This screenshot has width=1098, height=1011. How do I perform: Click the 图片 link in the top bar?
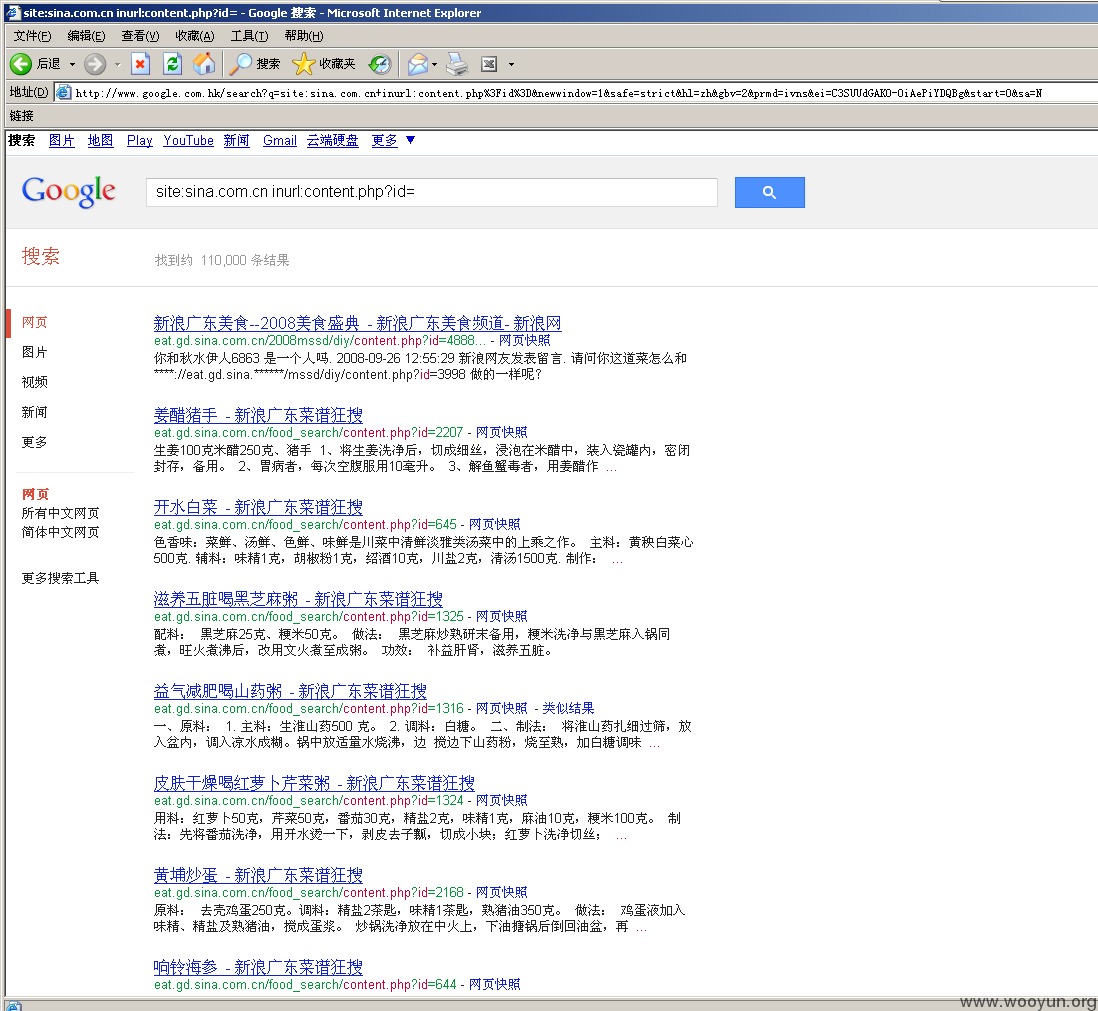[x=62, y=140]
